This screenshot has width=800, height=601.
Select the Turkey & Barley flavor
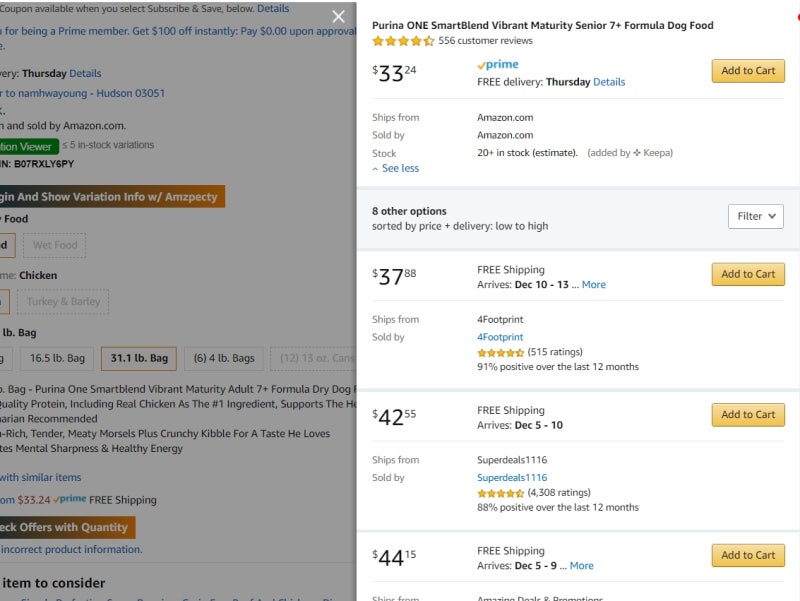(x=63, y=302)
